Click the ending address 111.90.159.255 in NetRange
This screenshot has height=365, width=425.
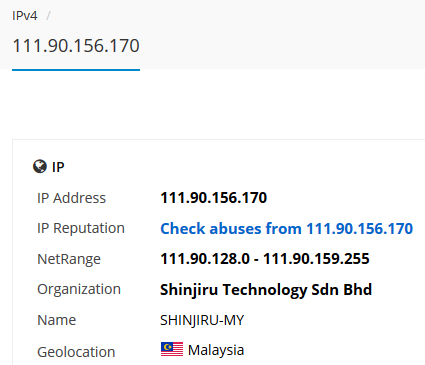pos(316,259)
